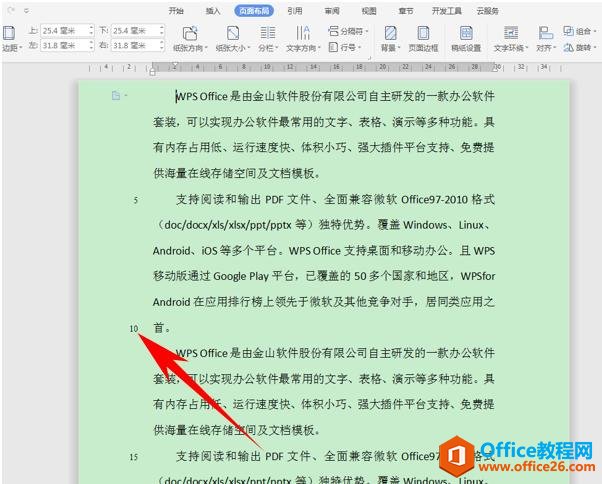The height and width of the screenshot is (484, 602).
Task: Select the 页面布局 tab
Action: (x=254, y=11)
